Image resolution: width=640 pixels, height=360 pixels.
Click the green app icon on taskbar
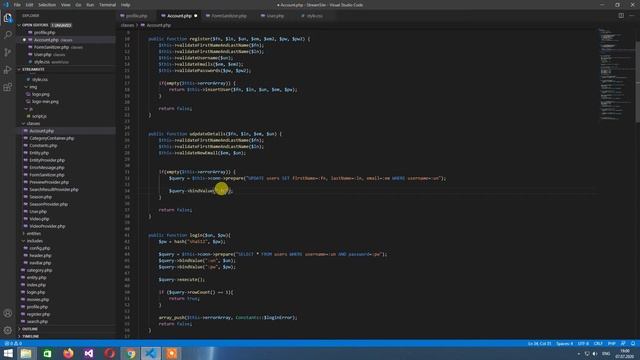click(47, 353)
